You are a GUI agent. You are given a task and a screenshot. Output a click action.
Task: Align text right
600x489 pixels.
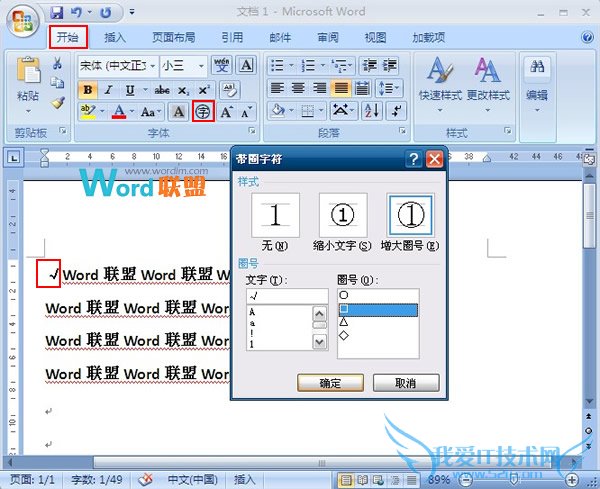click(320, 88)
